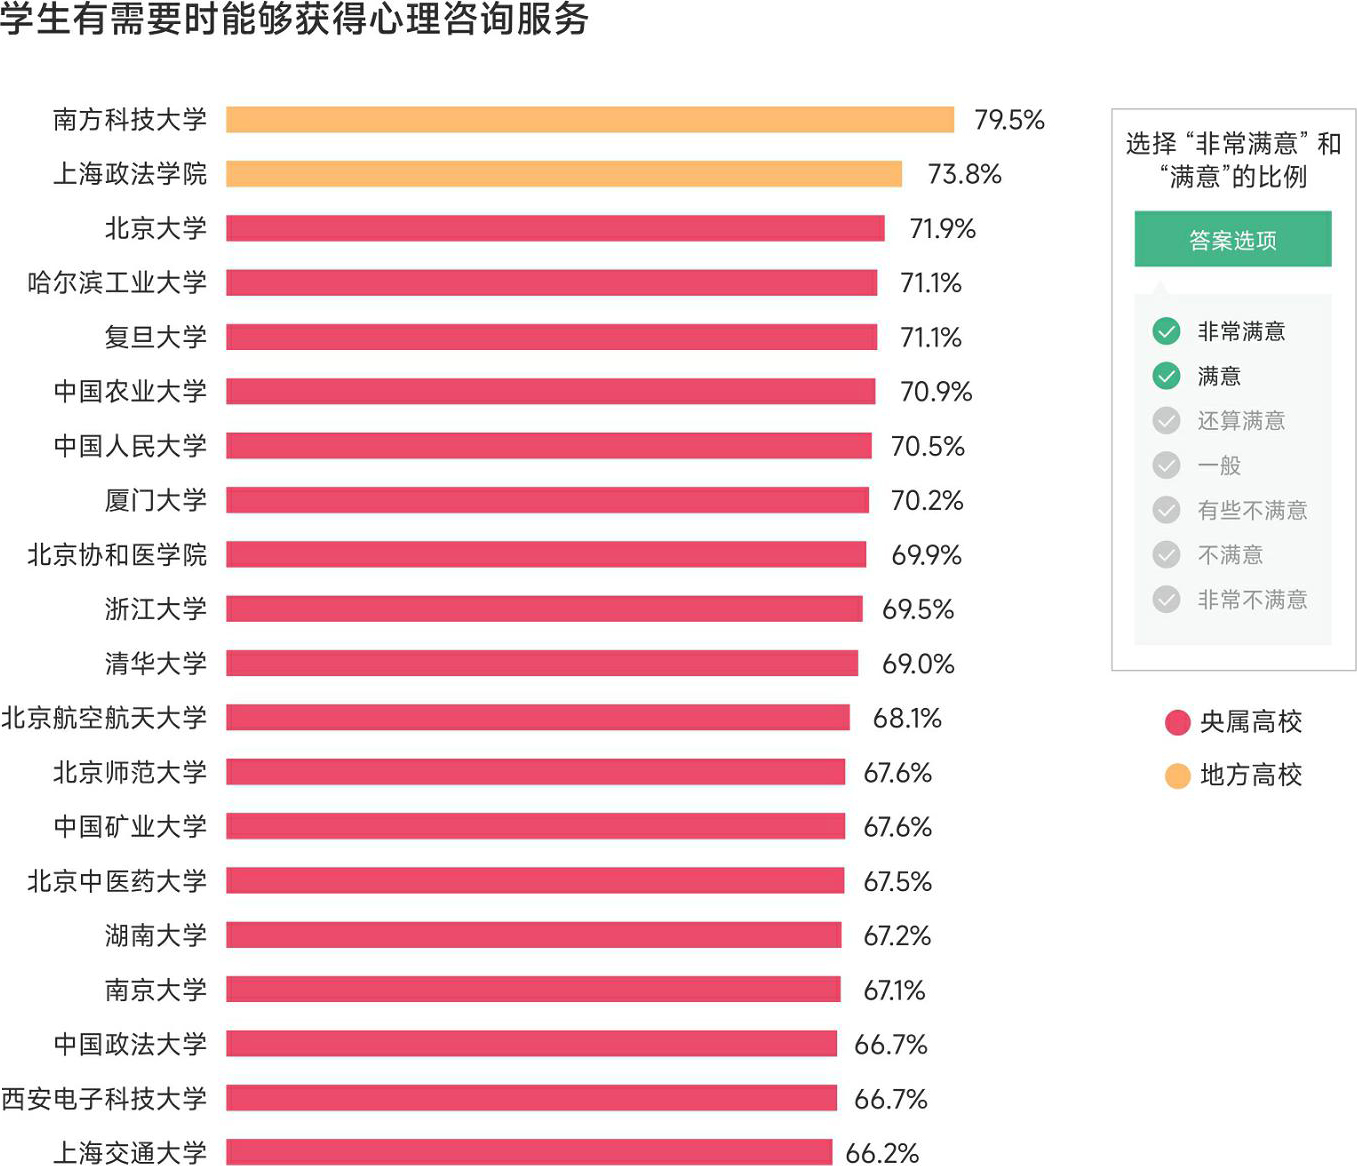
Task: Toggle the 非常满意 checkmark
Action: coord(1166,331)
